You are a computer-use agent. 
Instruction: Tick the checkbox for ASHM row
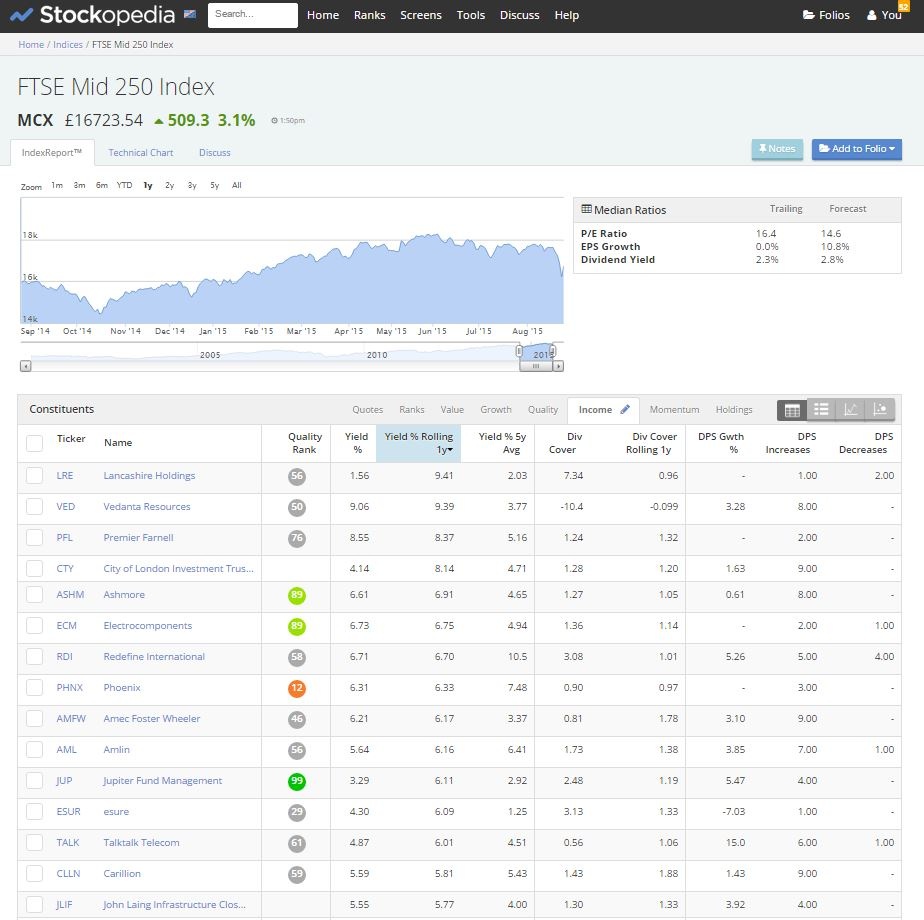35,595
